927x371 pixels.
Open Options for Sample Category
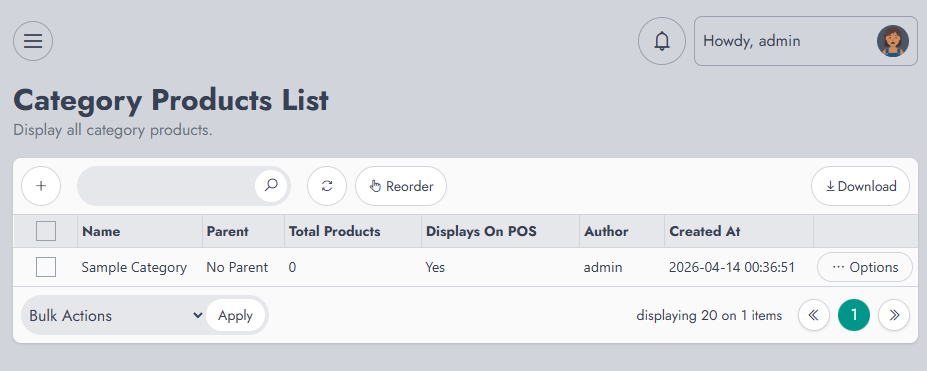[865, 267]
